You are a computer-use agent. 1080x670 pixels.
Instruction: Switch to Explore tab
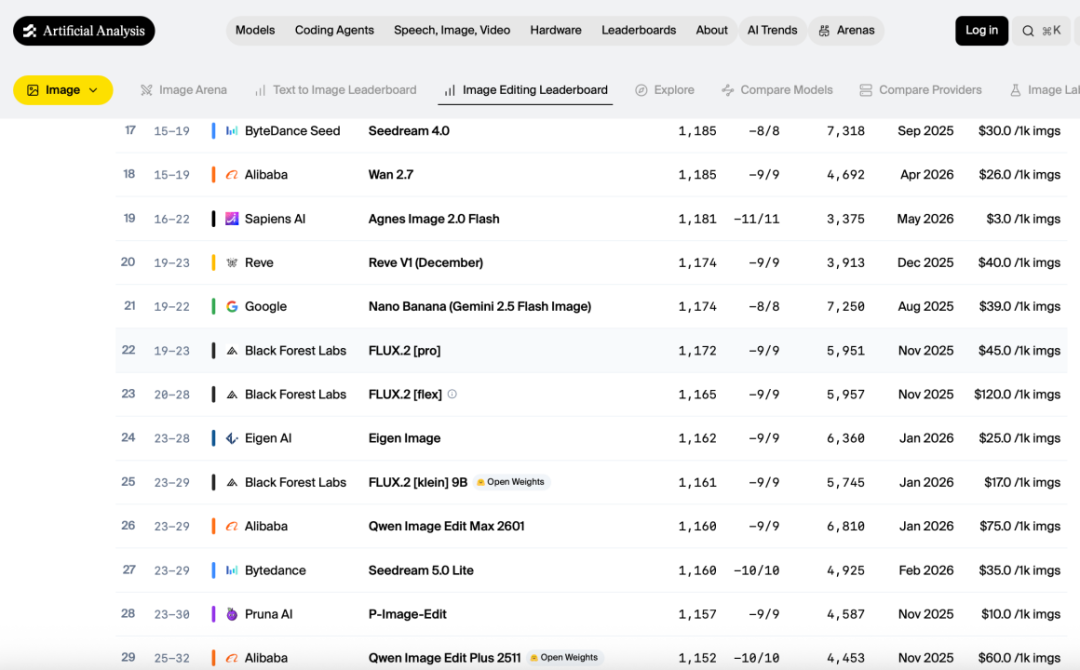coord(665,90)
